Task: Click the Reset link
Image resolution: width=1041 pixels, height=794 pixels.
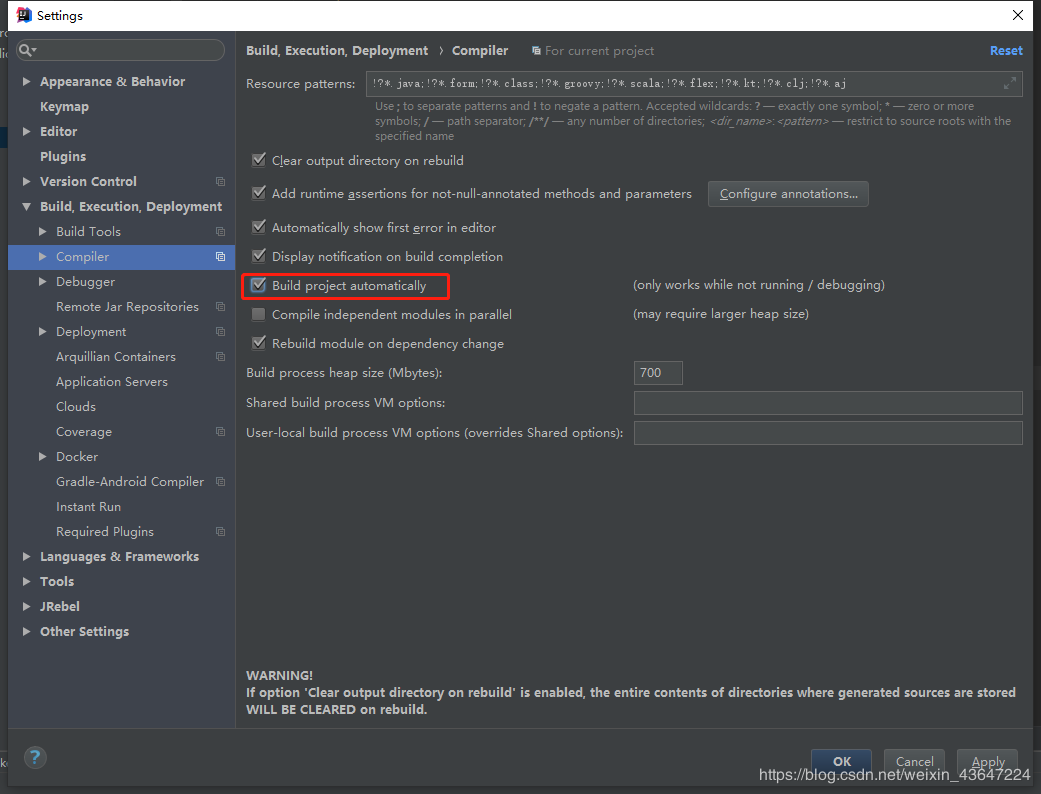Action: click(x=1006, y=50)
